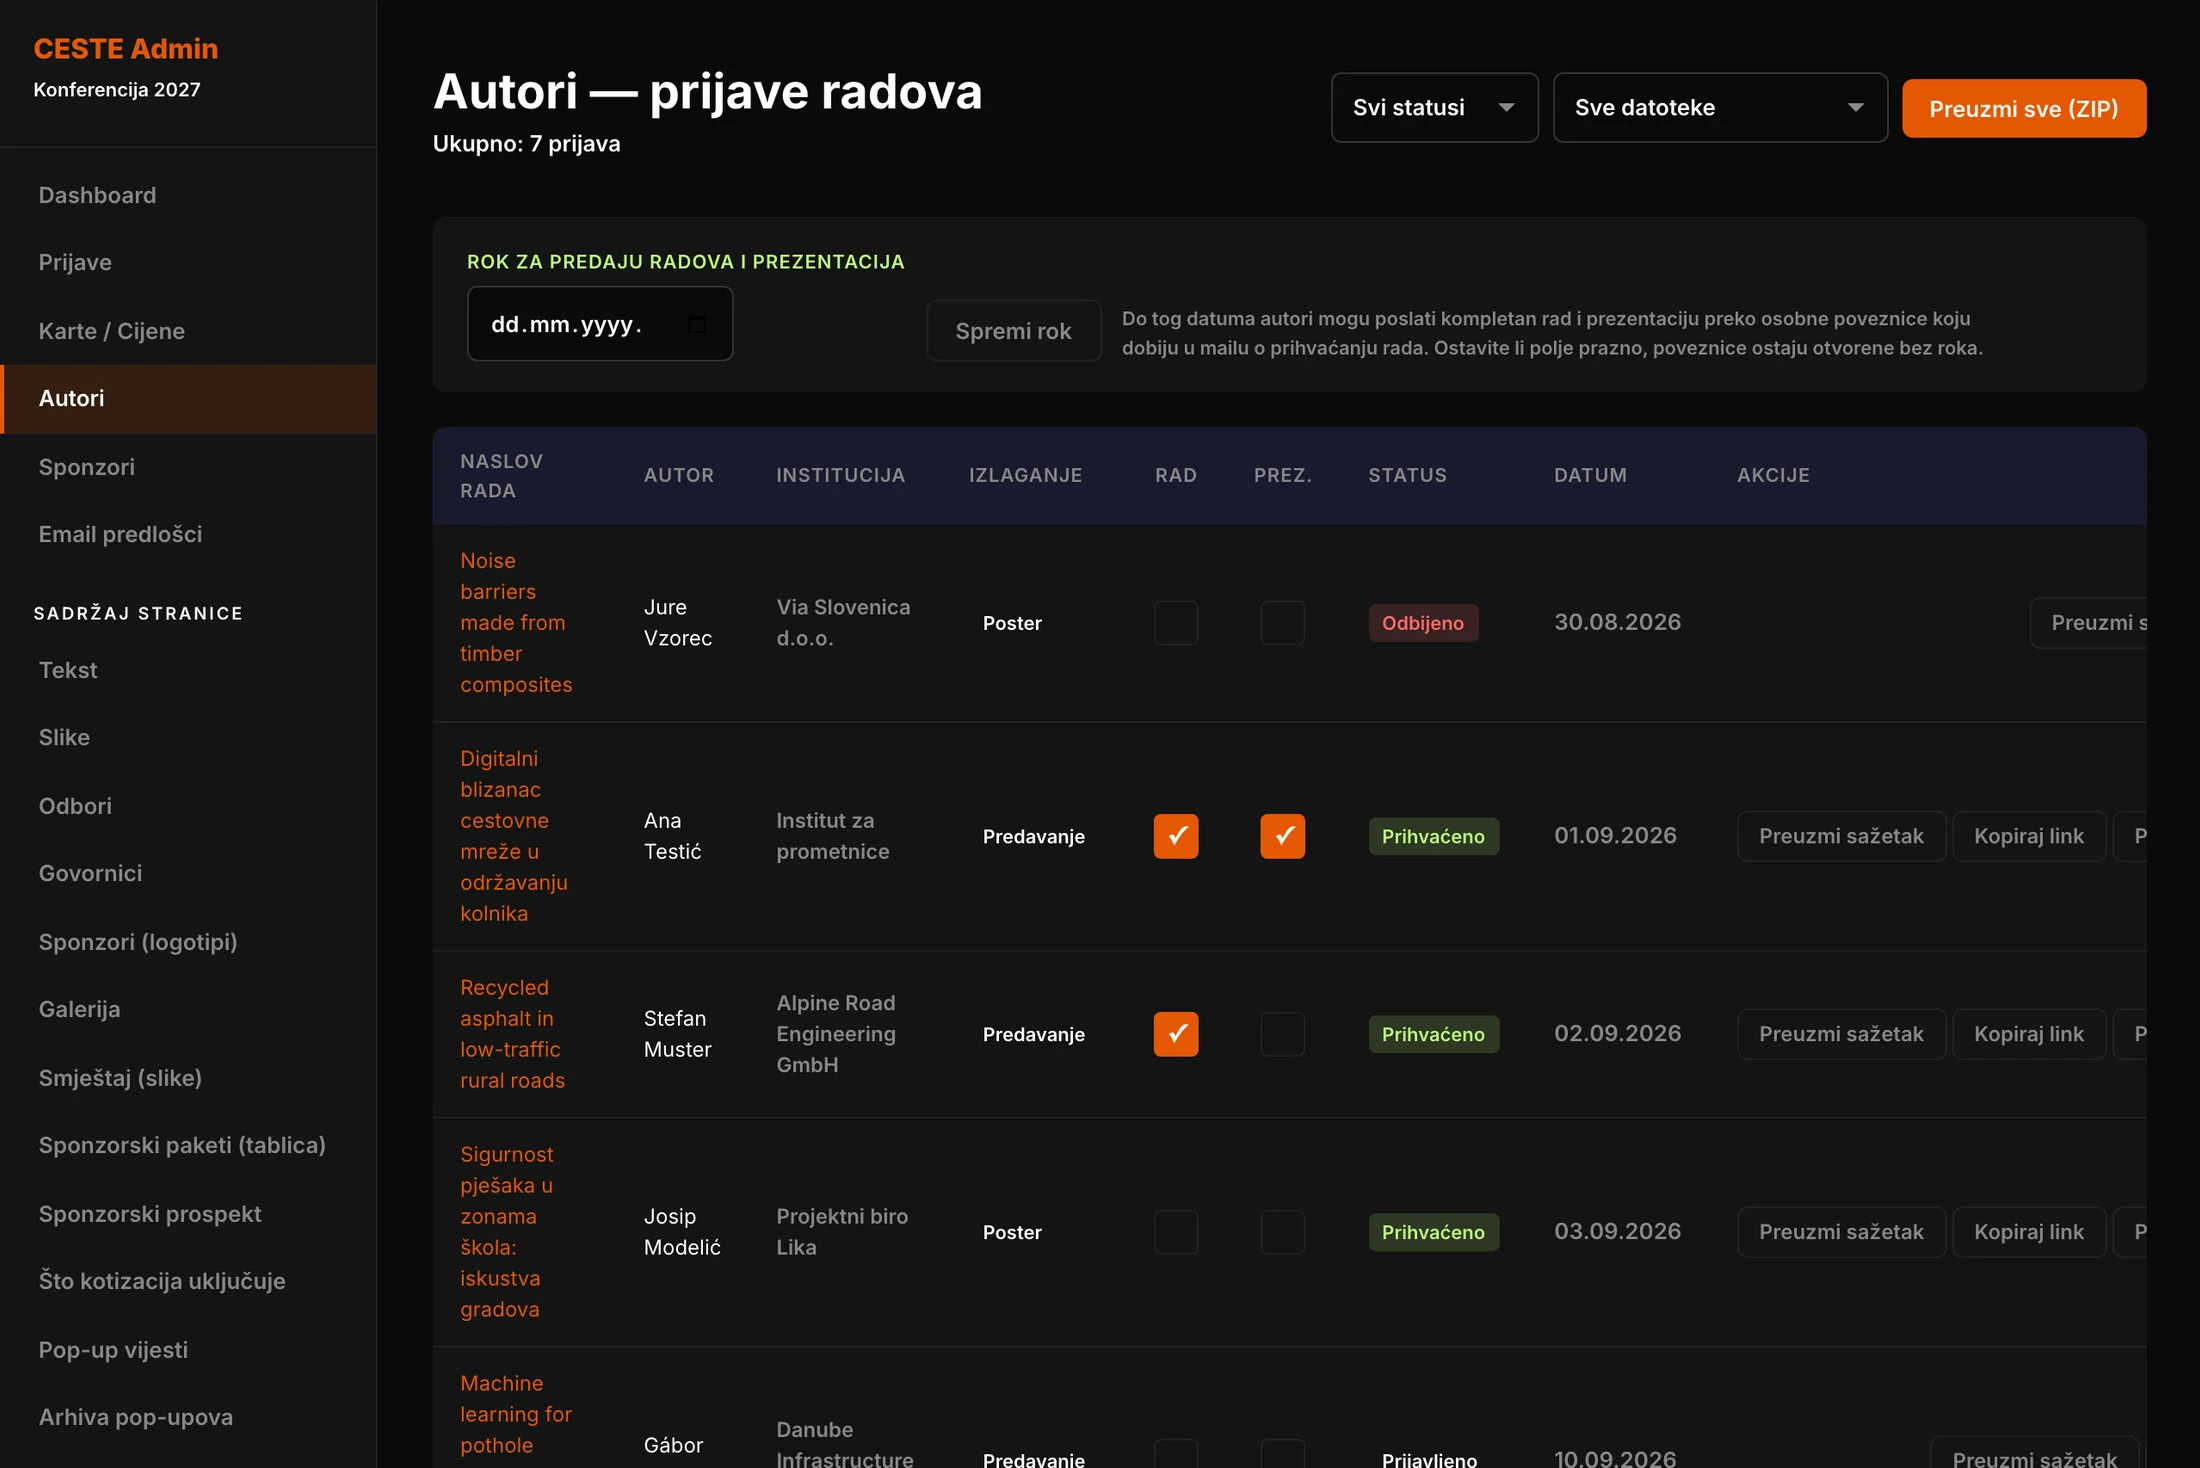The width and height of the screenshot is (2200, 1468).
Task: Click Prihvaćeno badge for Ana Testić
Action: pyautogui.click(x=1433, y=836)
